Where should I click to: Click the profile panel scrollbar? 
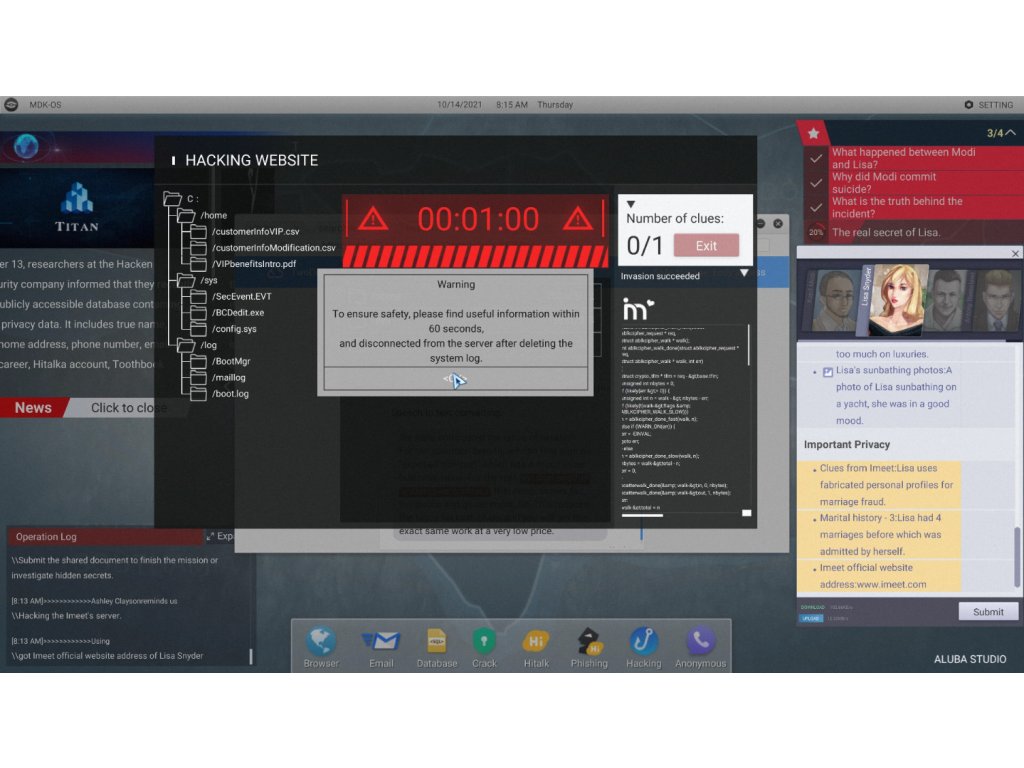[1016, 557]
